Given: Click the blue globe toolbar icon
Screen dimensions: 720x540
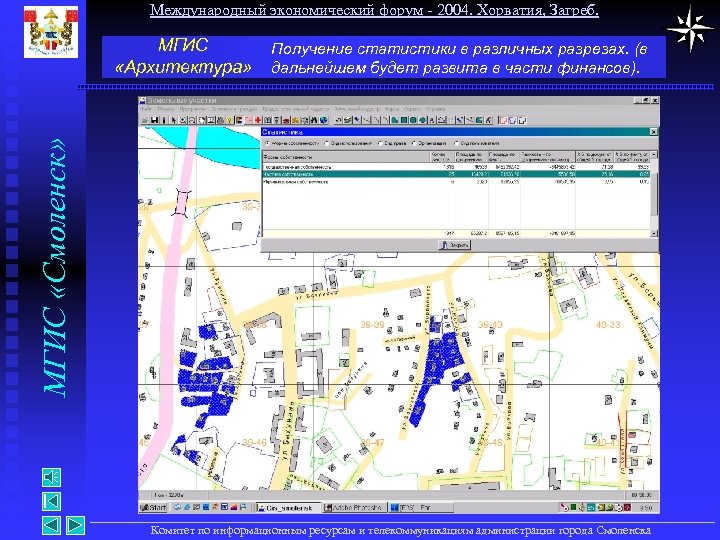Looking at the screenshot, I should [324, 120].
